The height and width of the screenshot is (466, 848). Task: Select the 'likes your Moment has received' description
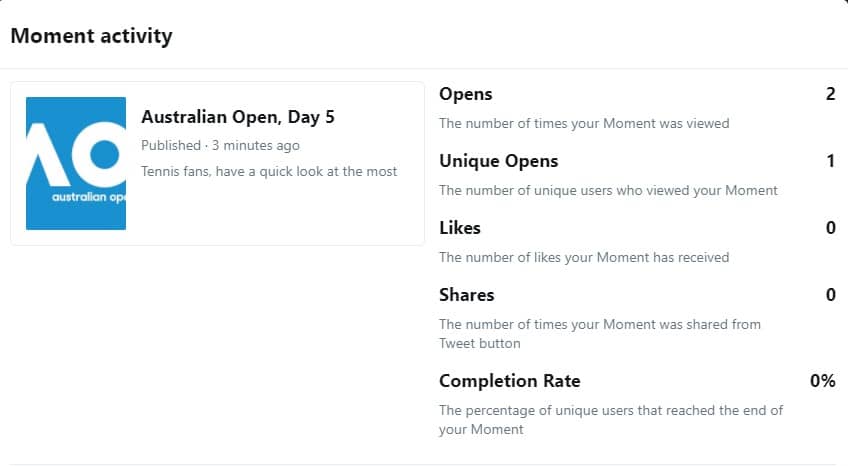click(584, 257)
